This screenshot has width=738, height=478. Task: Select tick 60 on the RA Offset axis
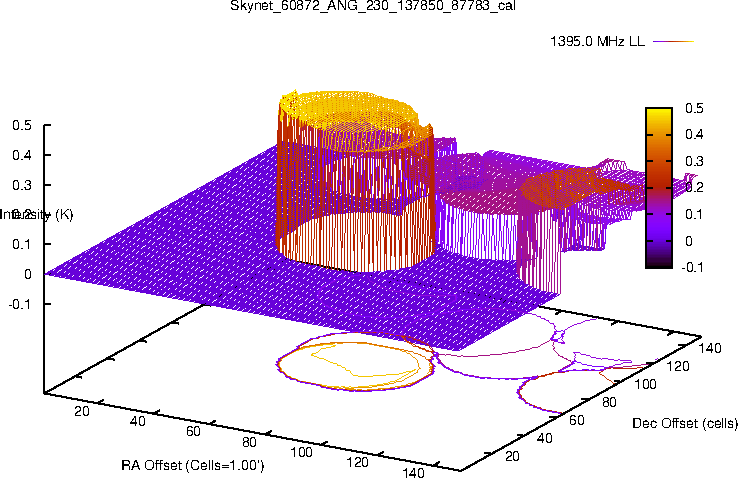coord(193,431)
